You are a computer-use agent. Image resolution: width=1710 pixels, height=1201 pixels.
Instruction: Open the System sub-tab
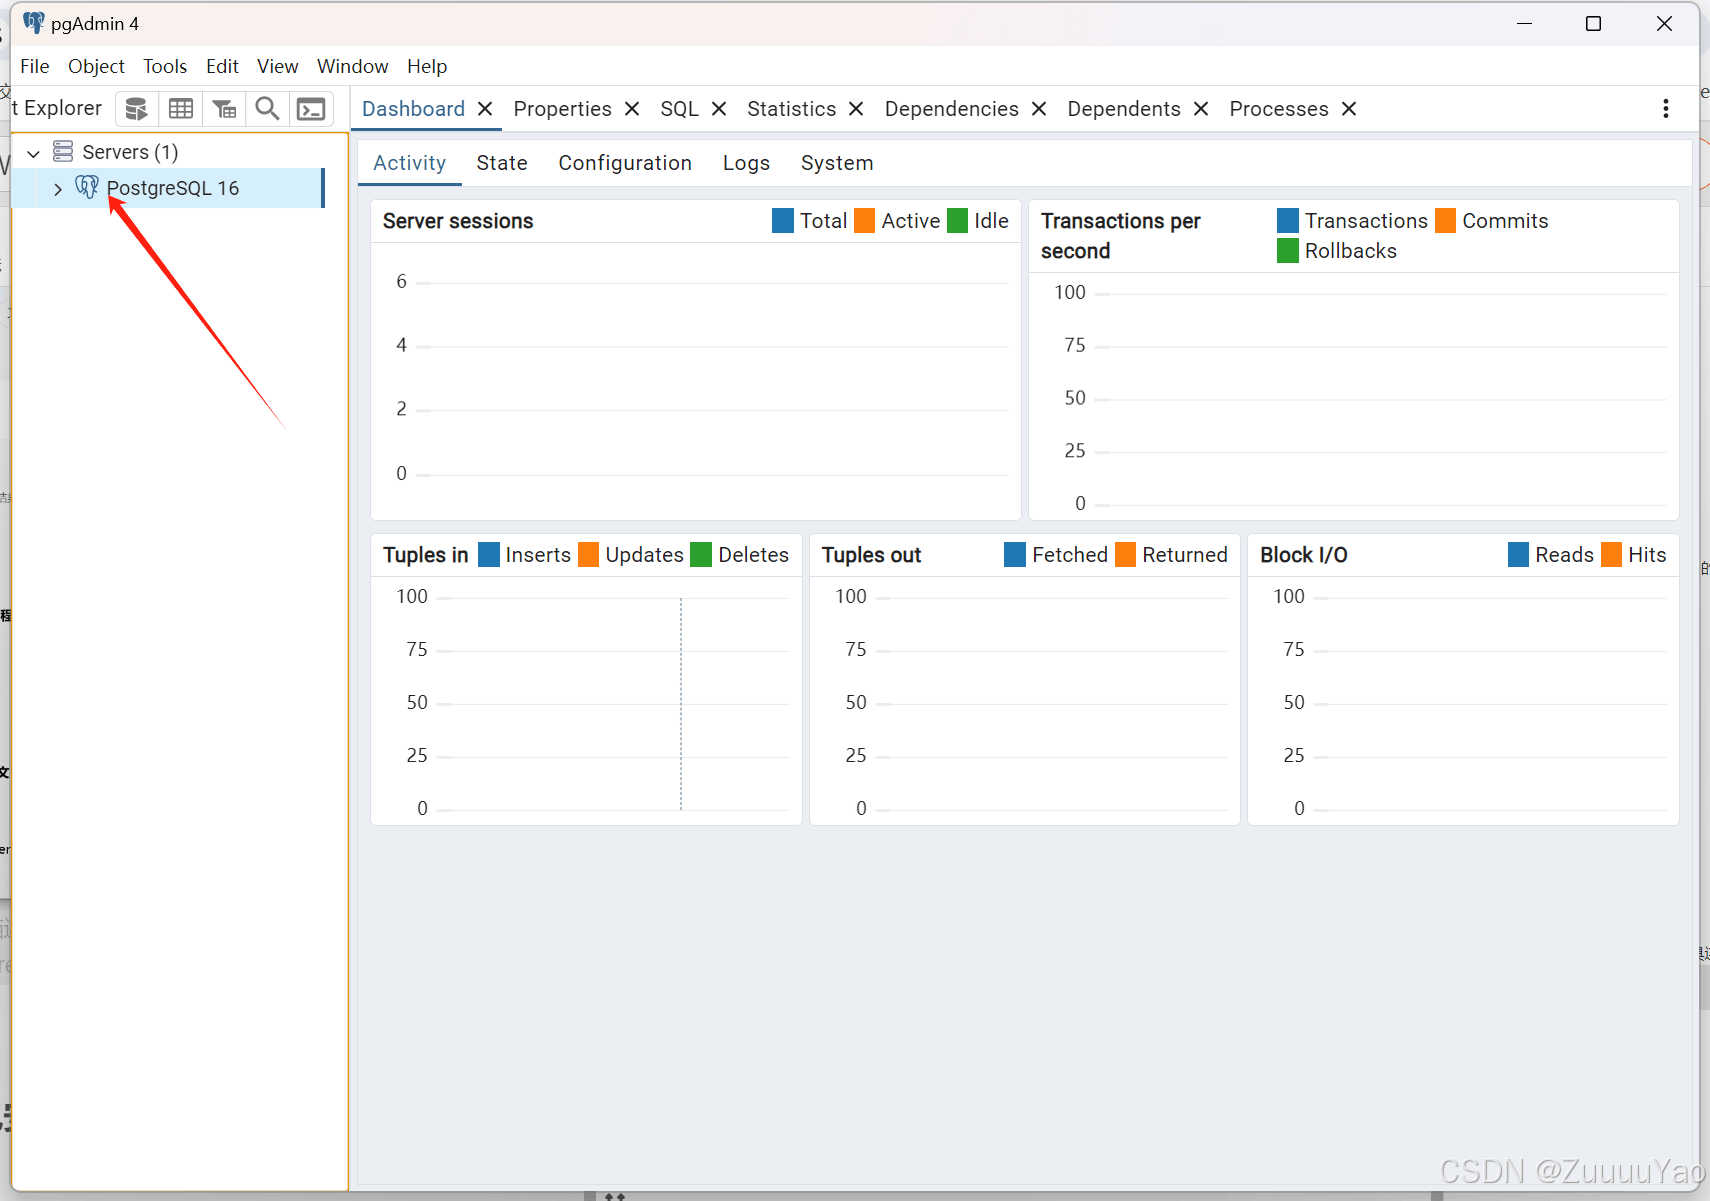[x=837, y=163]
